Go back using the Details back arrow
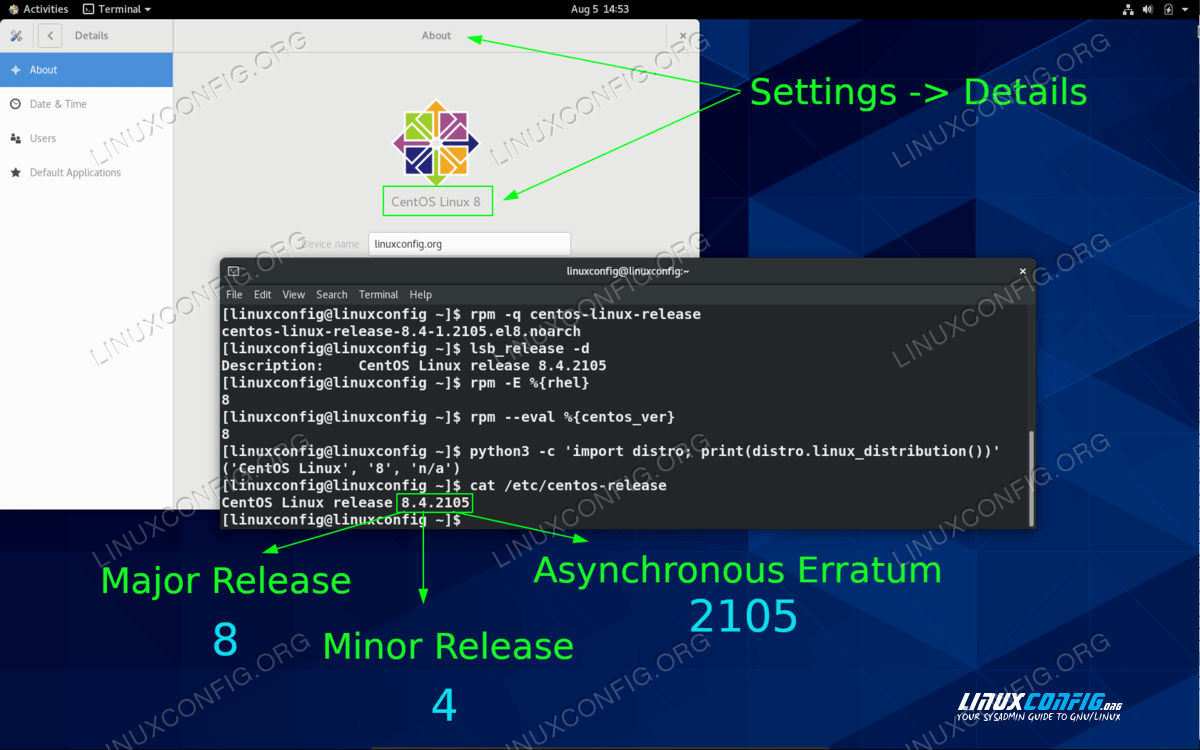Viewport: 1200px width, 750px height. pos(49,36)
